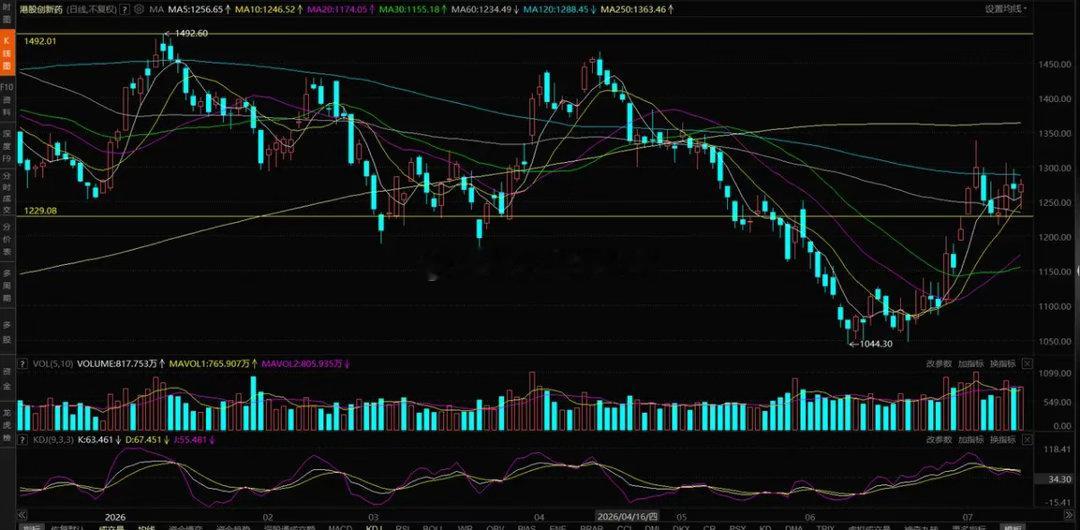Select the KDJ indicator tab
The image size is (1080, 530).
(374, 528)
